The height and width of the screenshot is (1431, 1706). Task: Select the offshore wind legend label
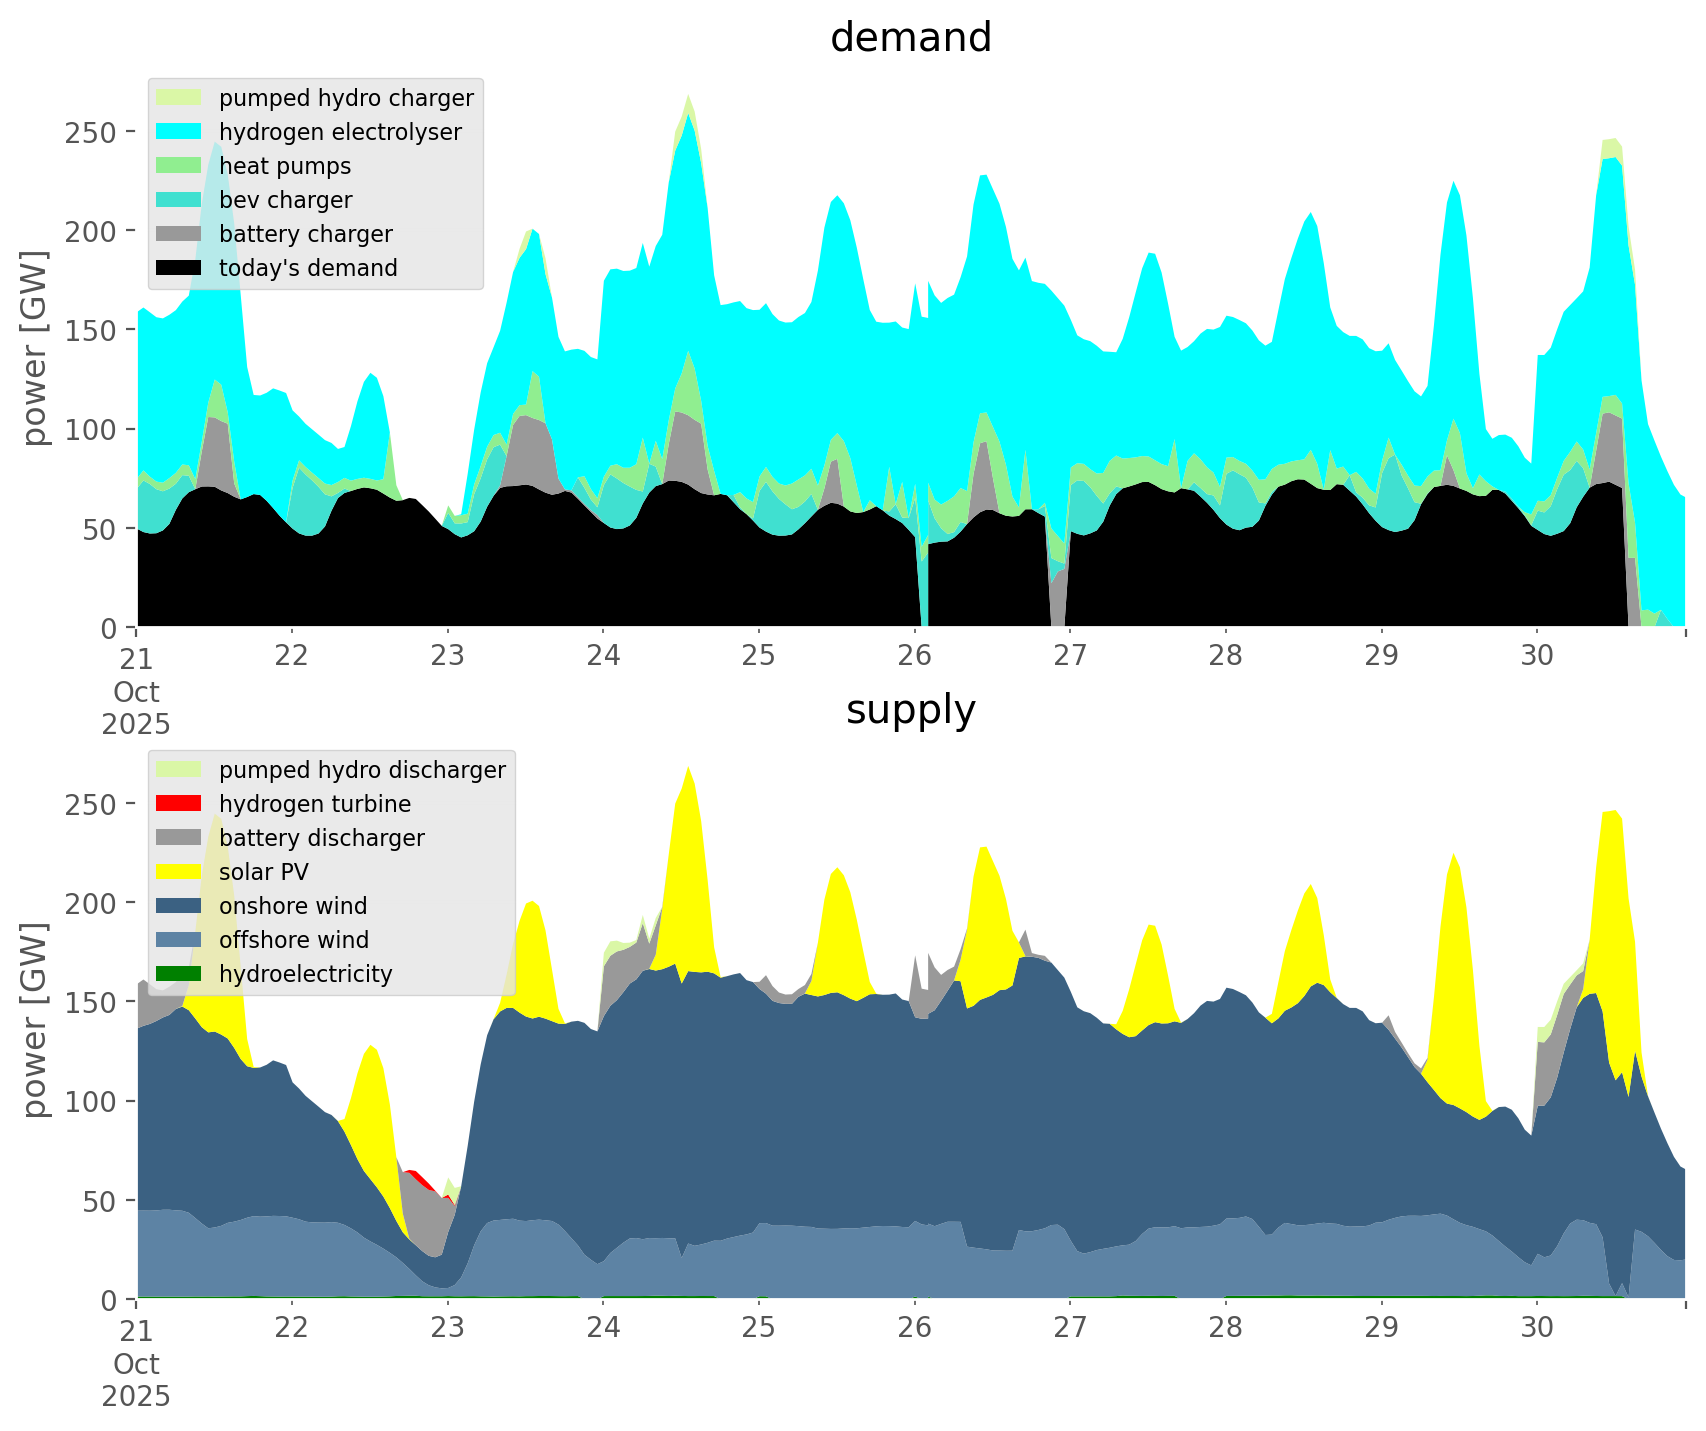click(294, 940)
